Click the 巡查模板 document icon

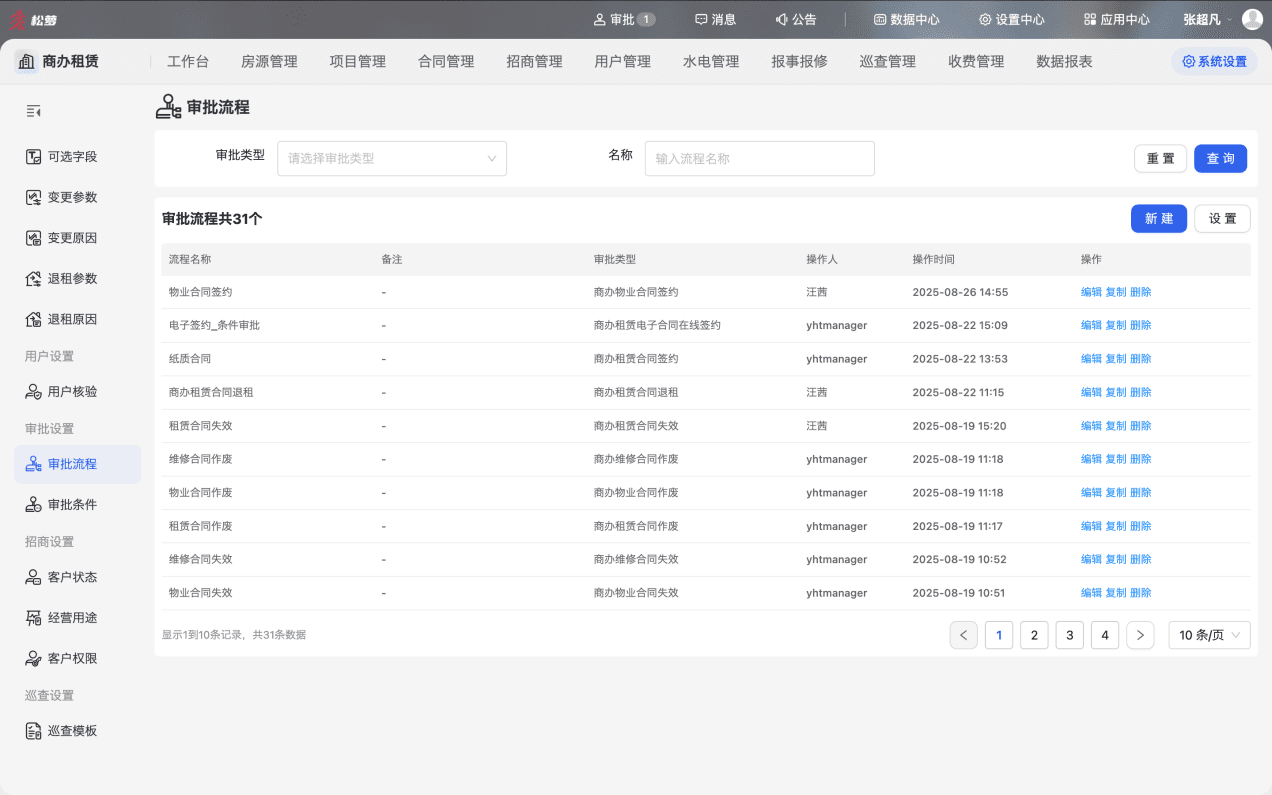(x=33, y=731)
